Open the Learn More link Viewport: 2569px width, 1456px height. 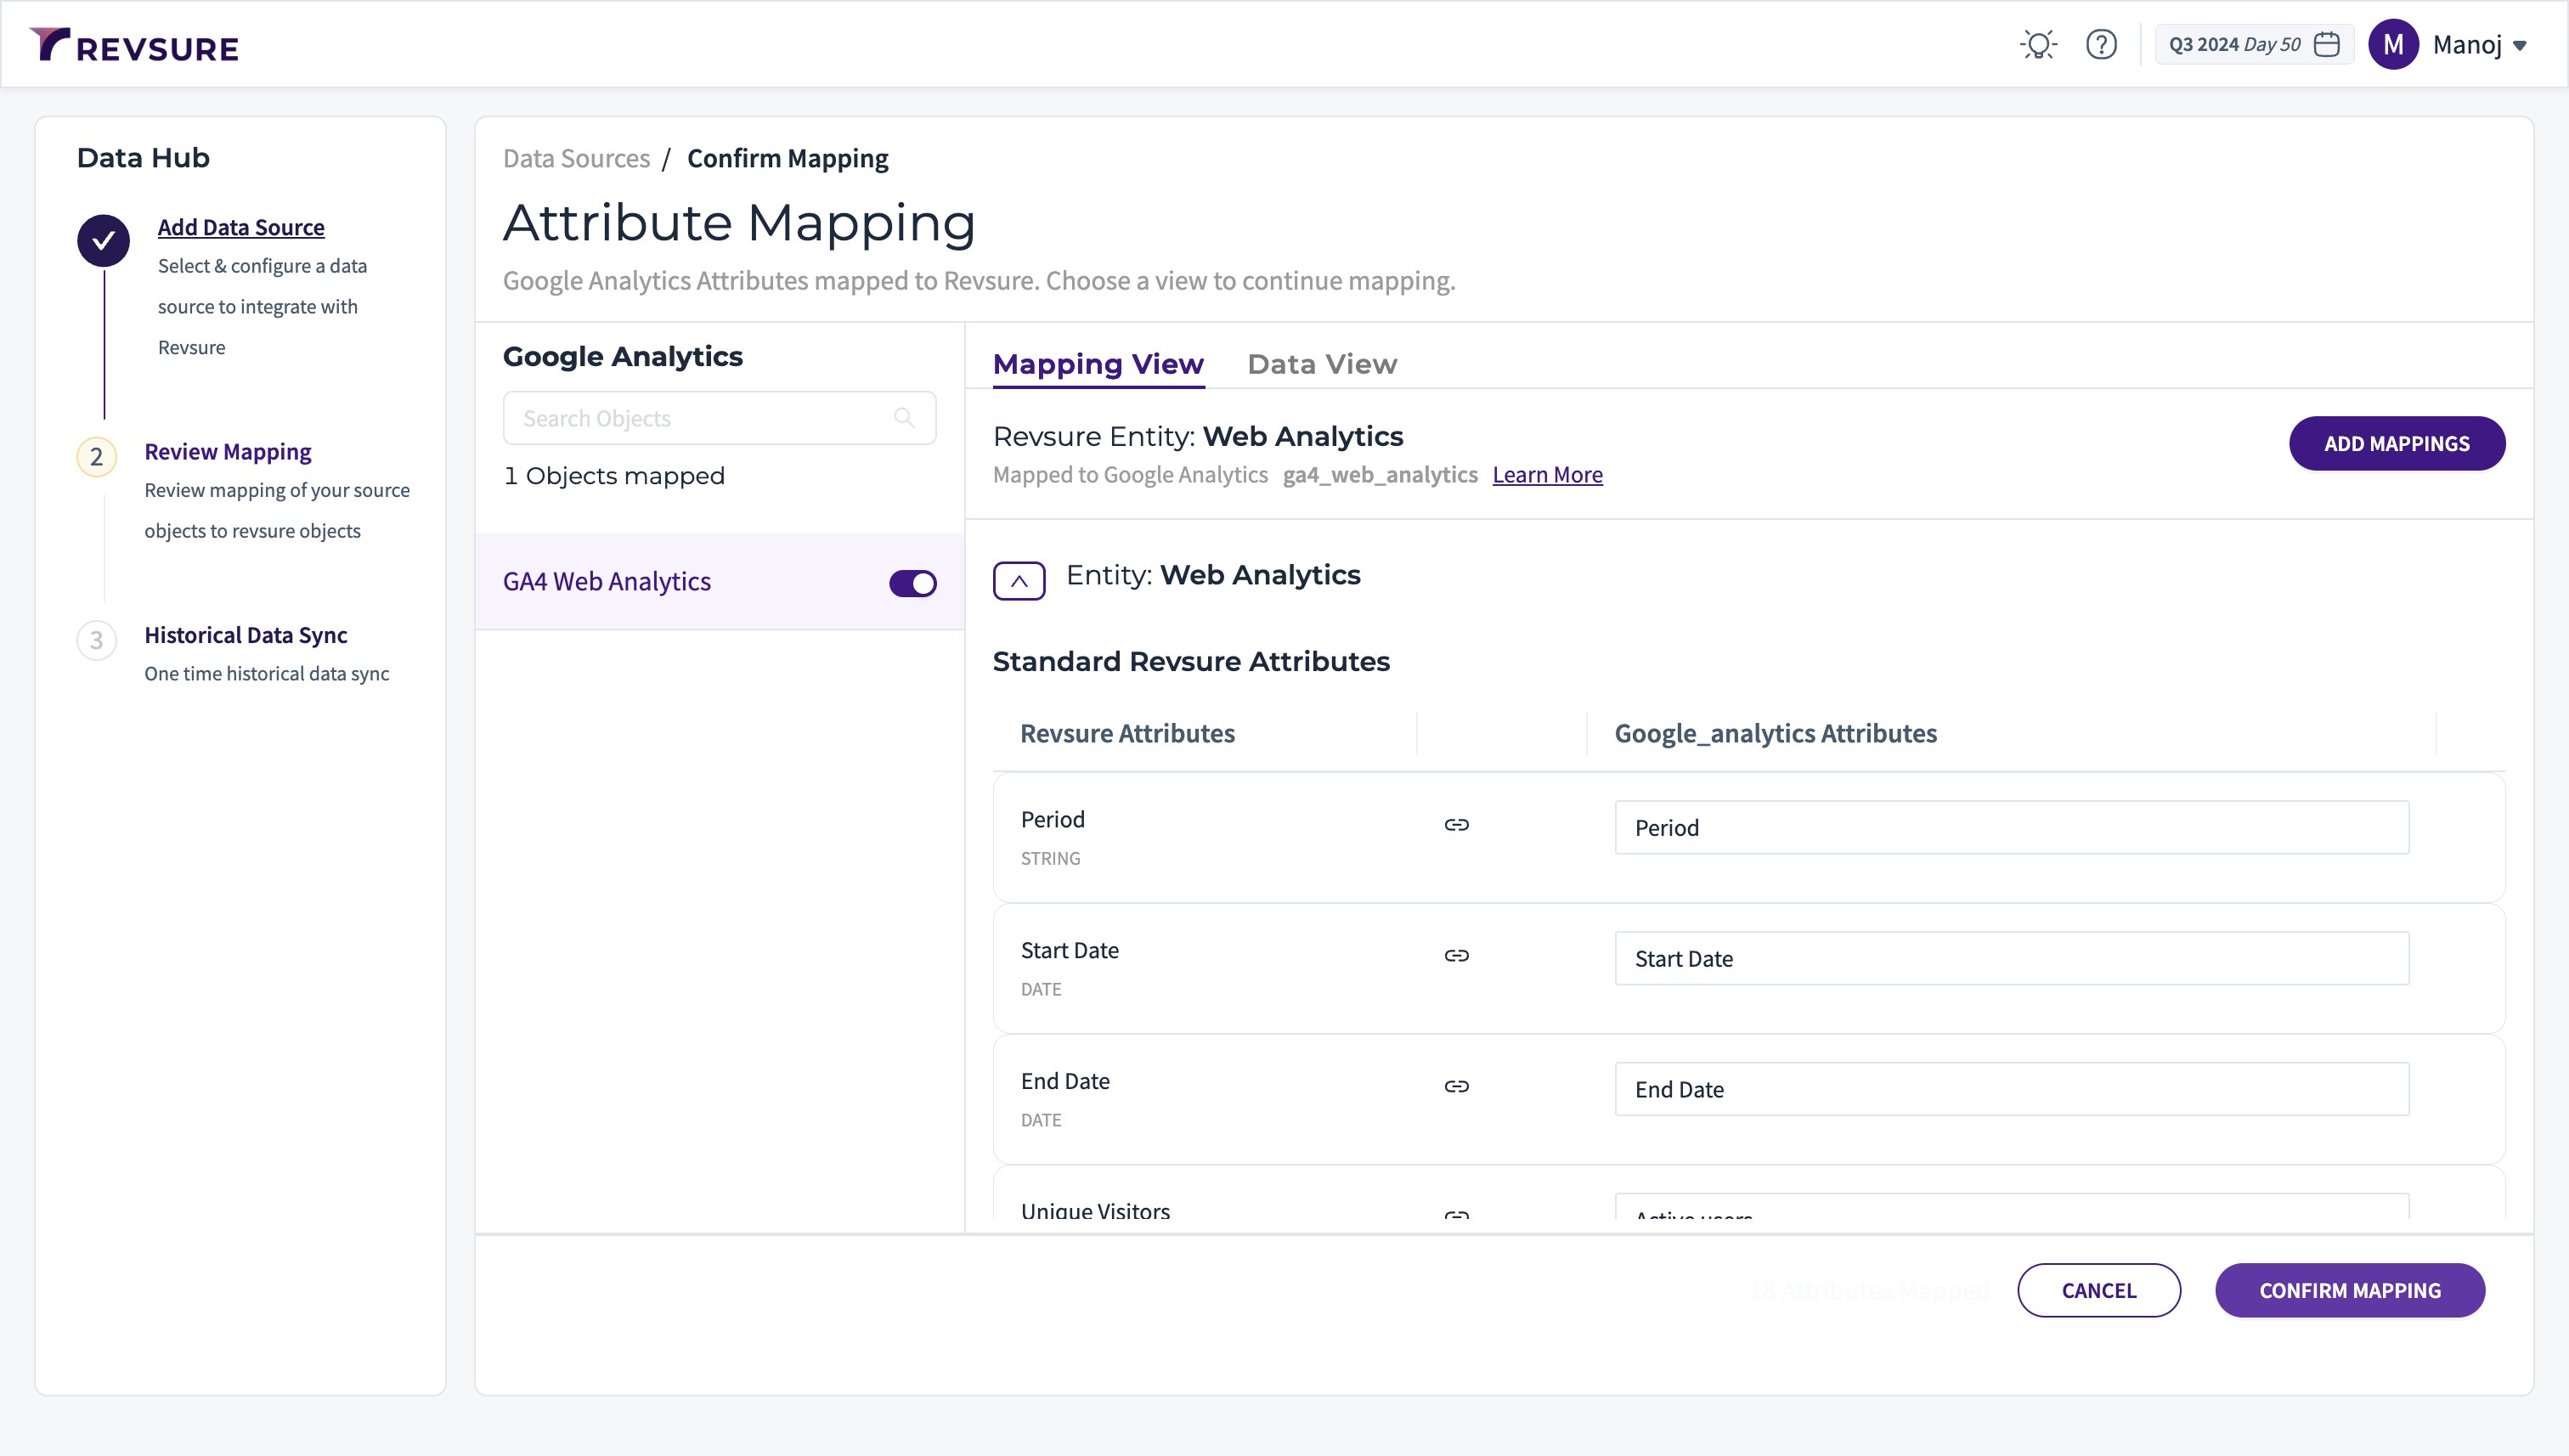click(x=1547, y=475)
